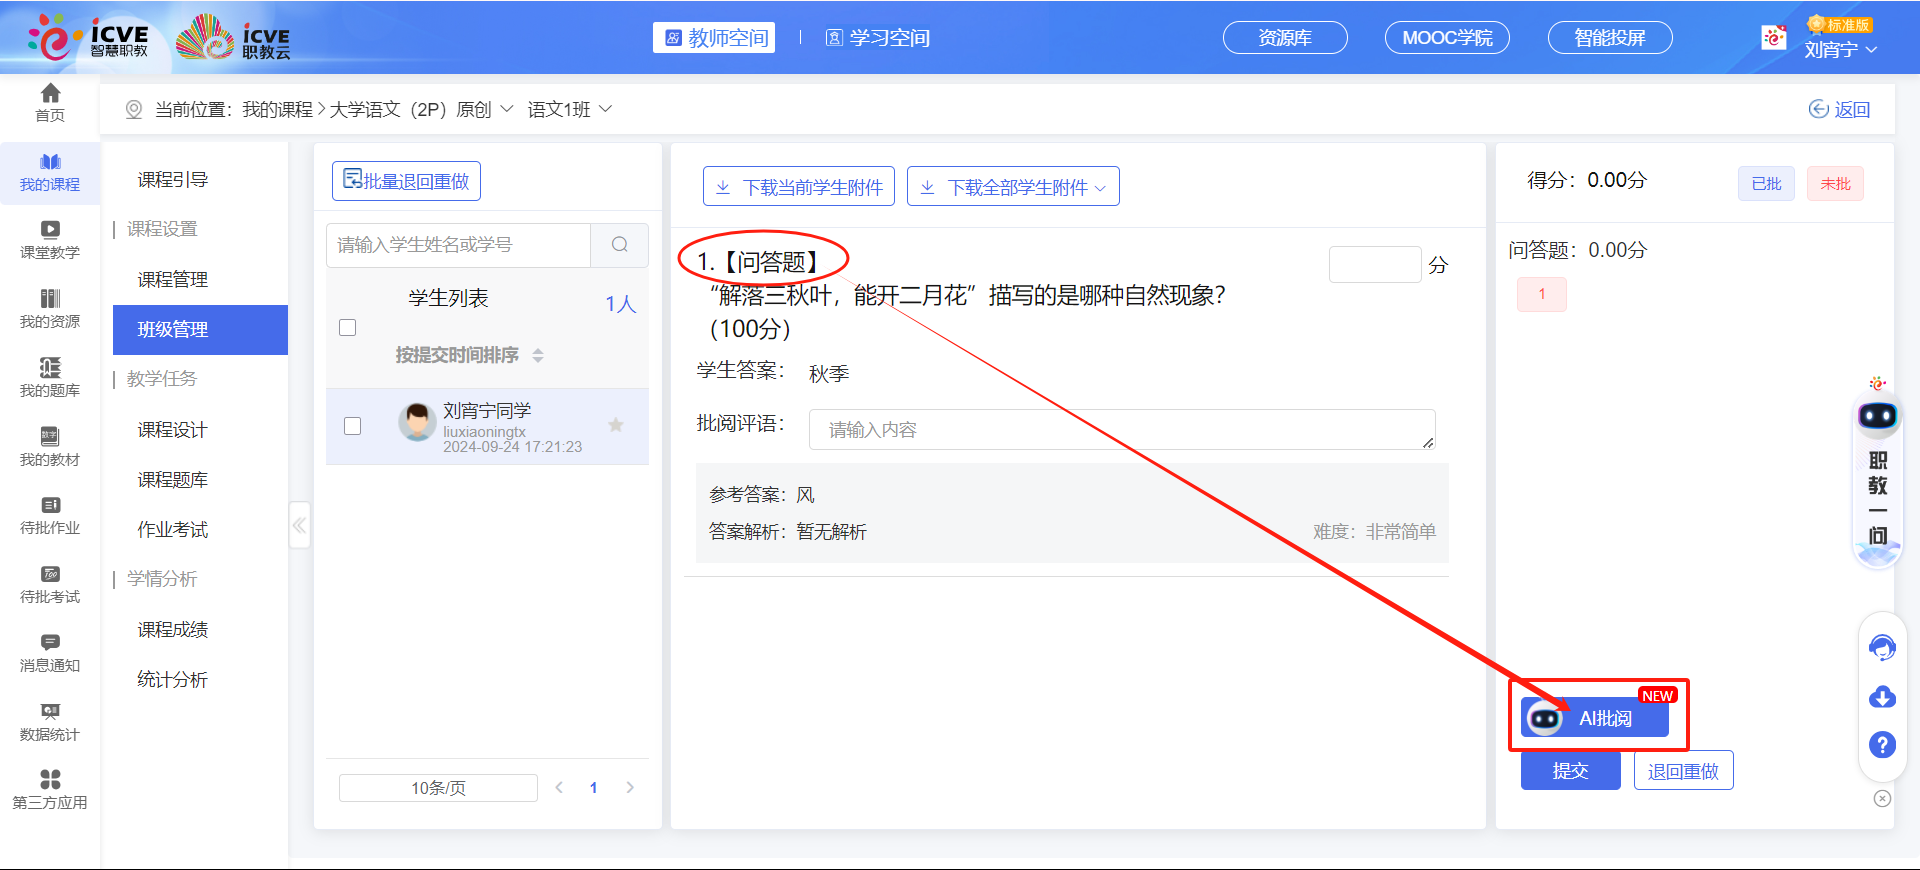Switch to the 学习空间 tab
This screenshot has height=870, width=1920.
[x=878, y=38]
